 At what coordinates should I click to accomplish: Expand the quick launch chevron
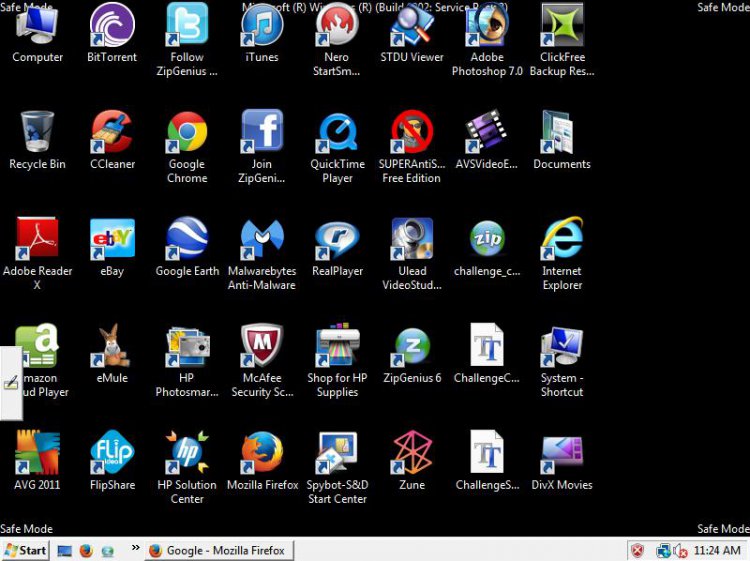point(135,548)
